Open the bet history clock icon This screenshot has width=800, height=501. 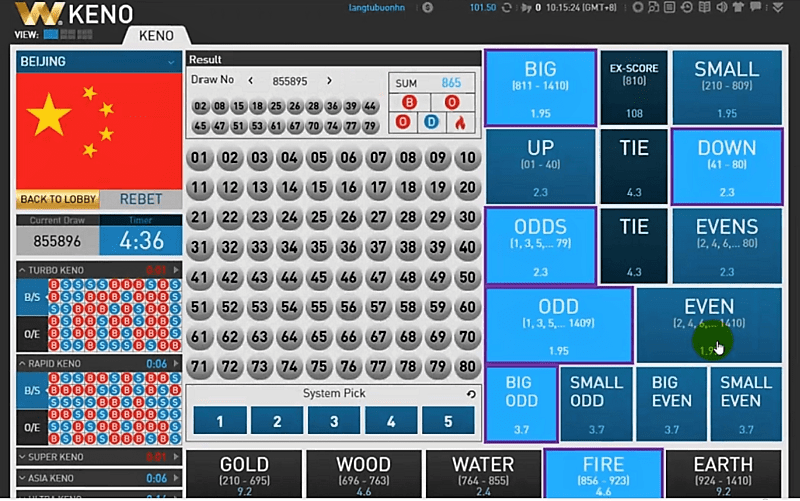687,7
